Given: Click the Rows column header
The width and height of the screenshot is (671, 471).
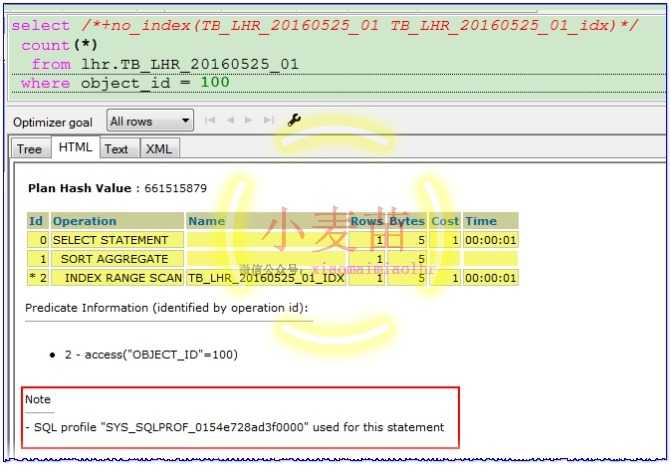Looking at the screenshot, I should (367, 221).
